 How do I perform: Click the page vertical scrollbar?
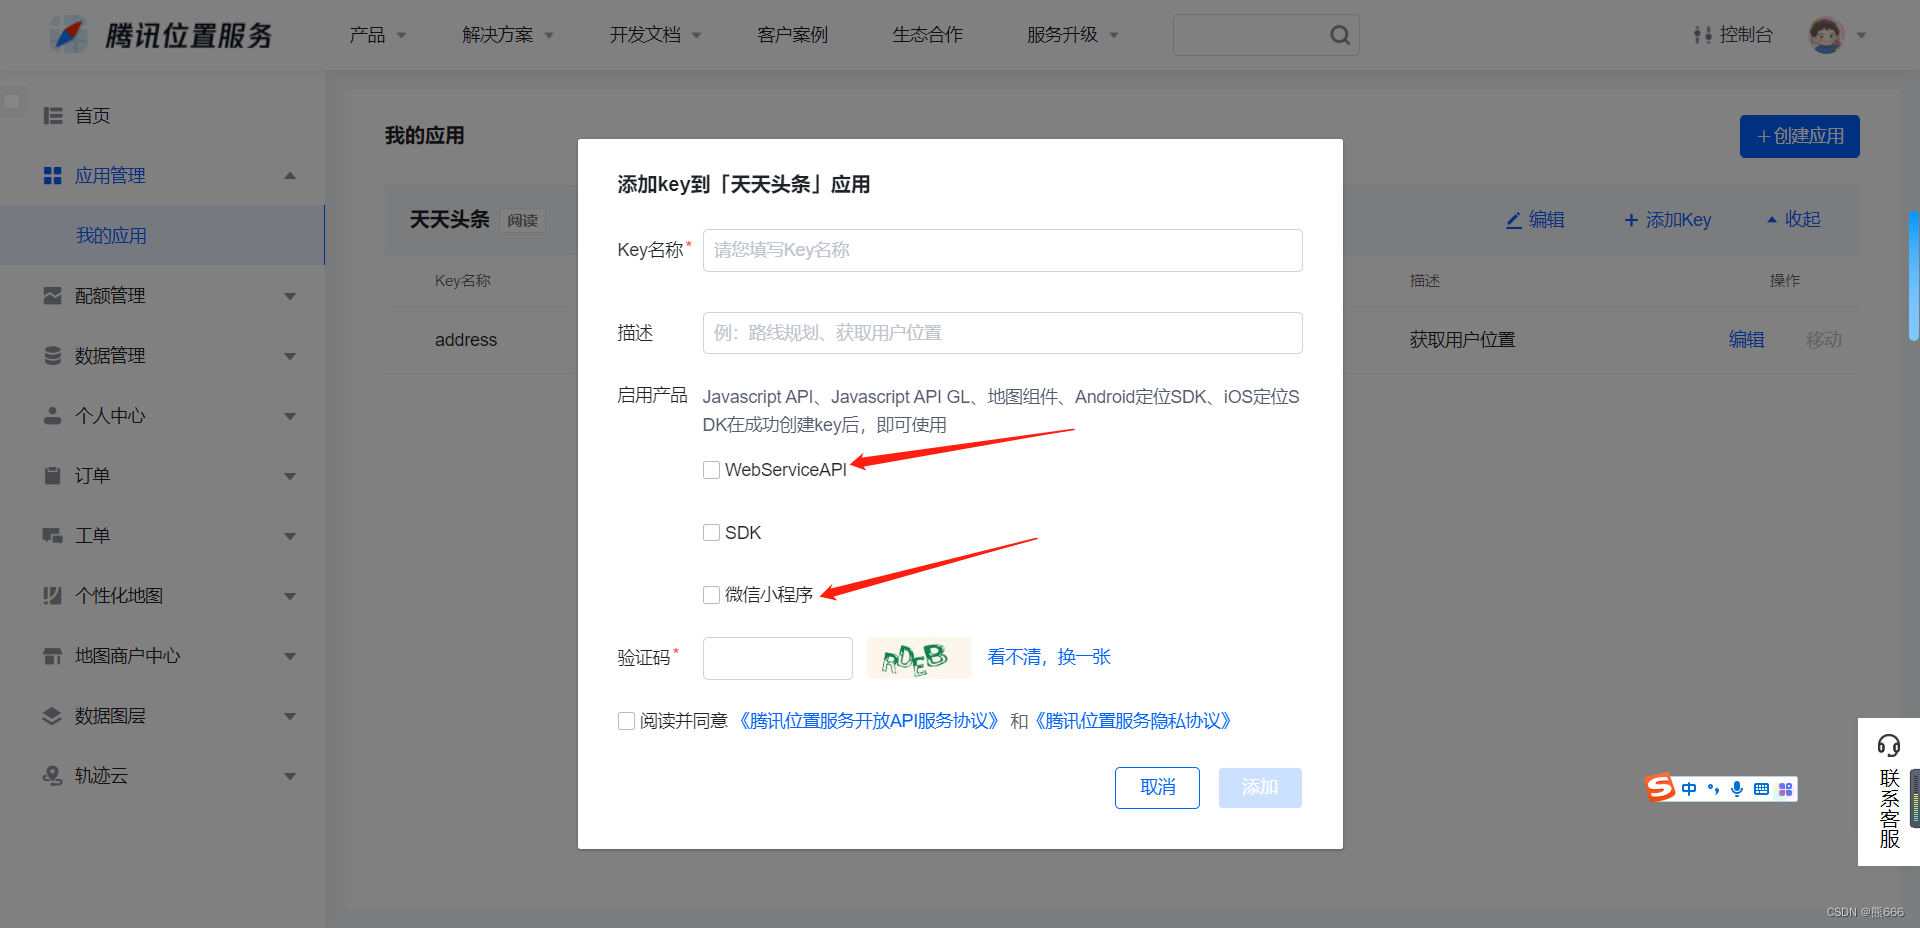point(1914,276)
